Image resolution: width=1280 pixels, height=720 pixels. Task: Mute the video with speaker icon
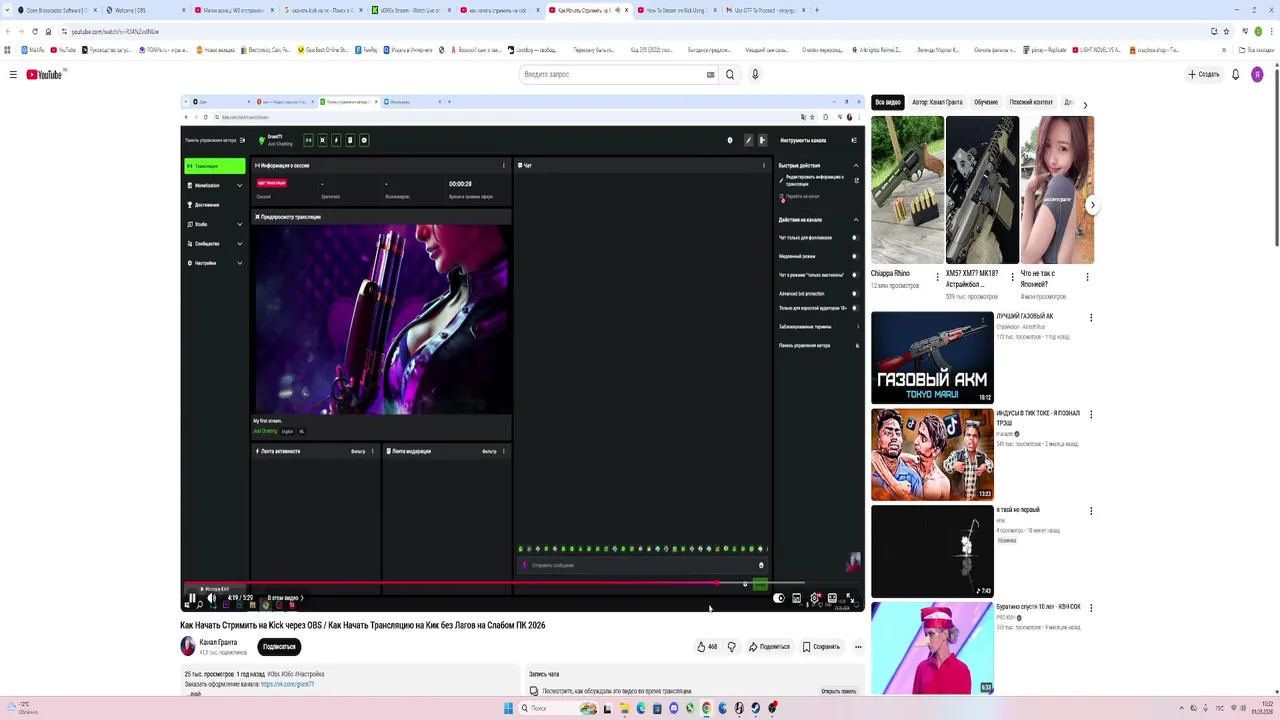[x=211, y=598]
